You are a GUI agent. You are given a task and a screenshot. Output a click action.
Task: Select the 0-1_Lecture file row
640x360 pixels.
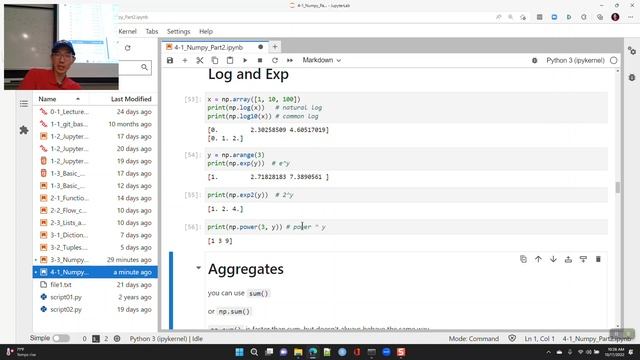(95, 112)
